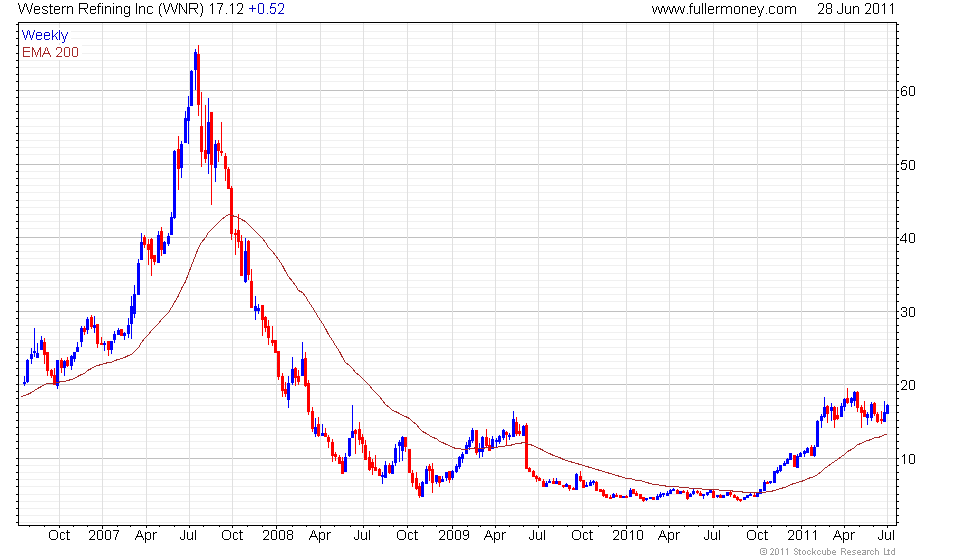Click the 50 price axis label
The image size is (980, 560).
tap(908, 165)
